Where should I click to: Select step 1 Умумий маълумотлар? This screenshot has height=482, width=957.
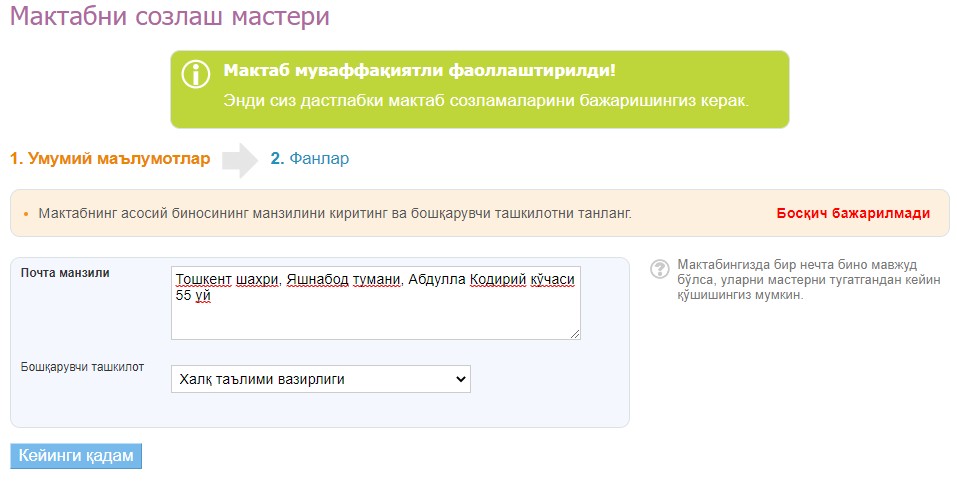click(x=110, y=159)
